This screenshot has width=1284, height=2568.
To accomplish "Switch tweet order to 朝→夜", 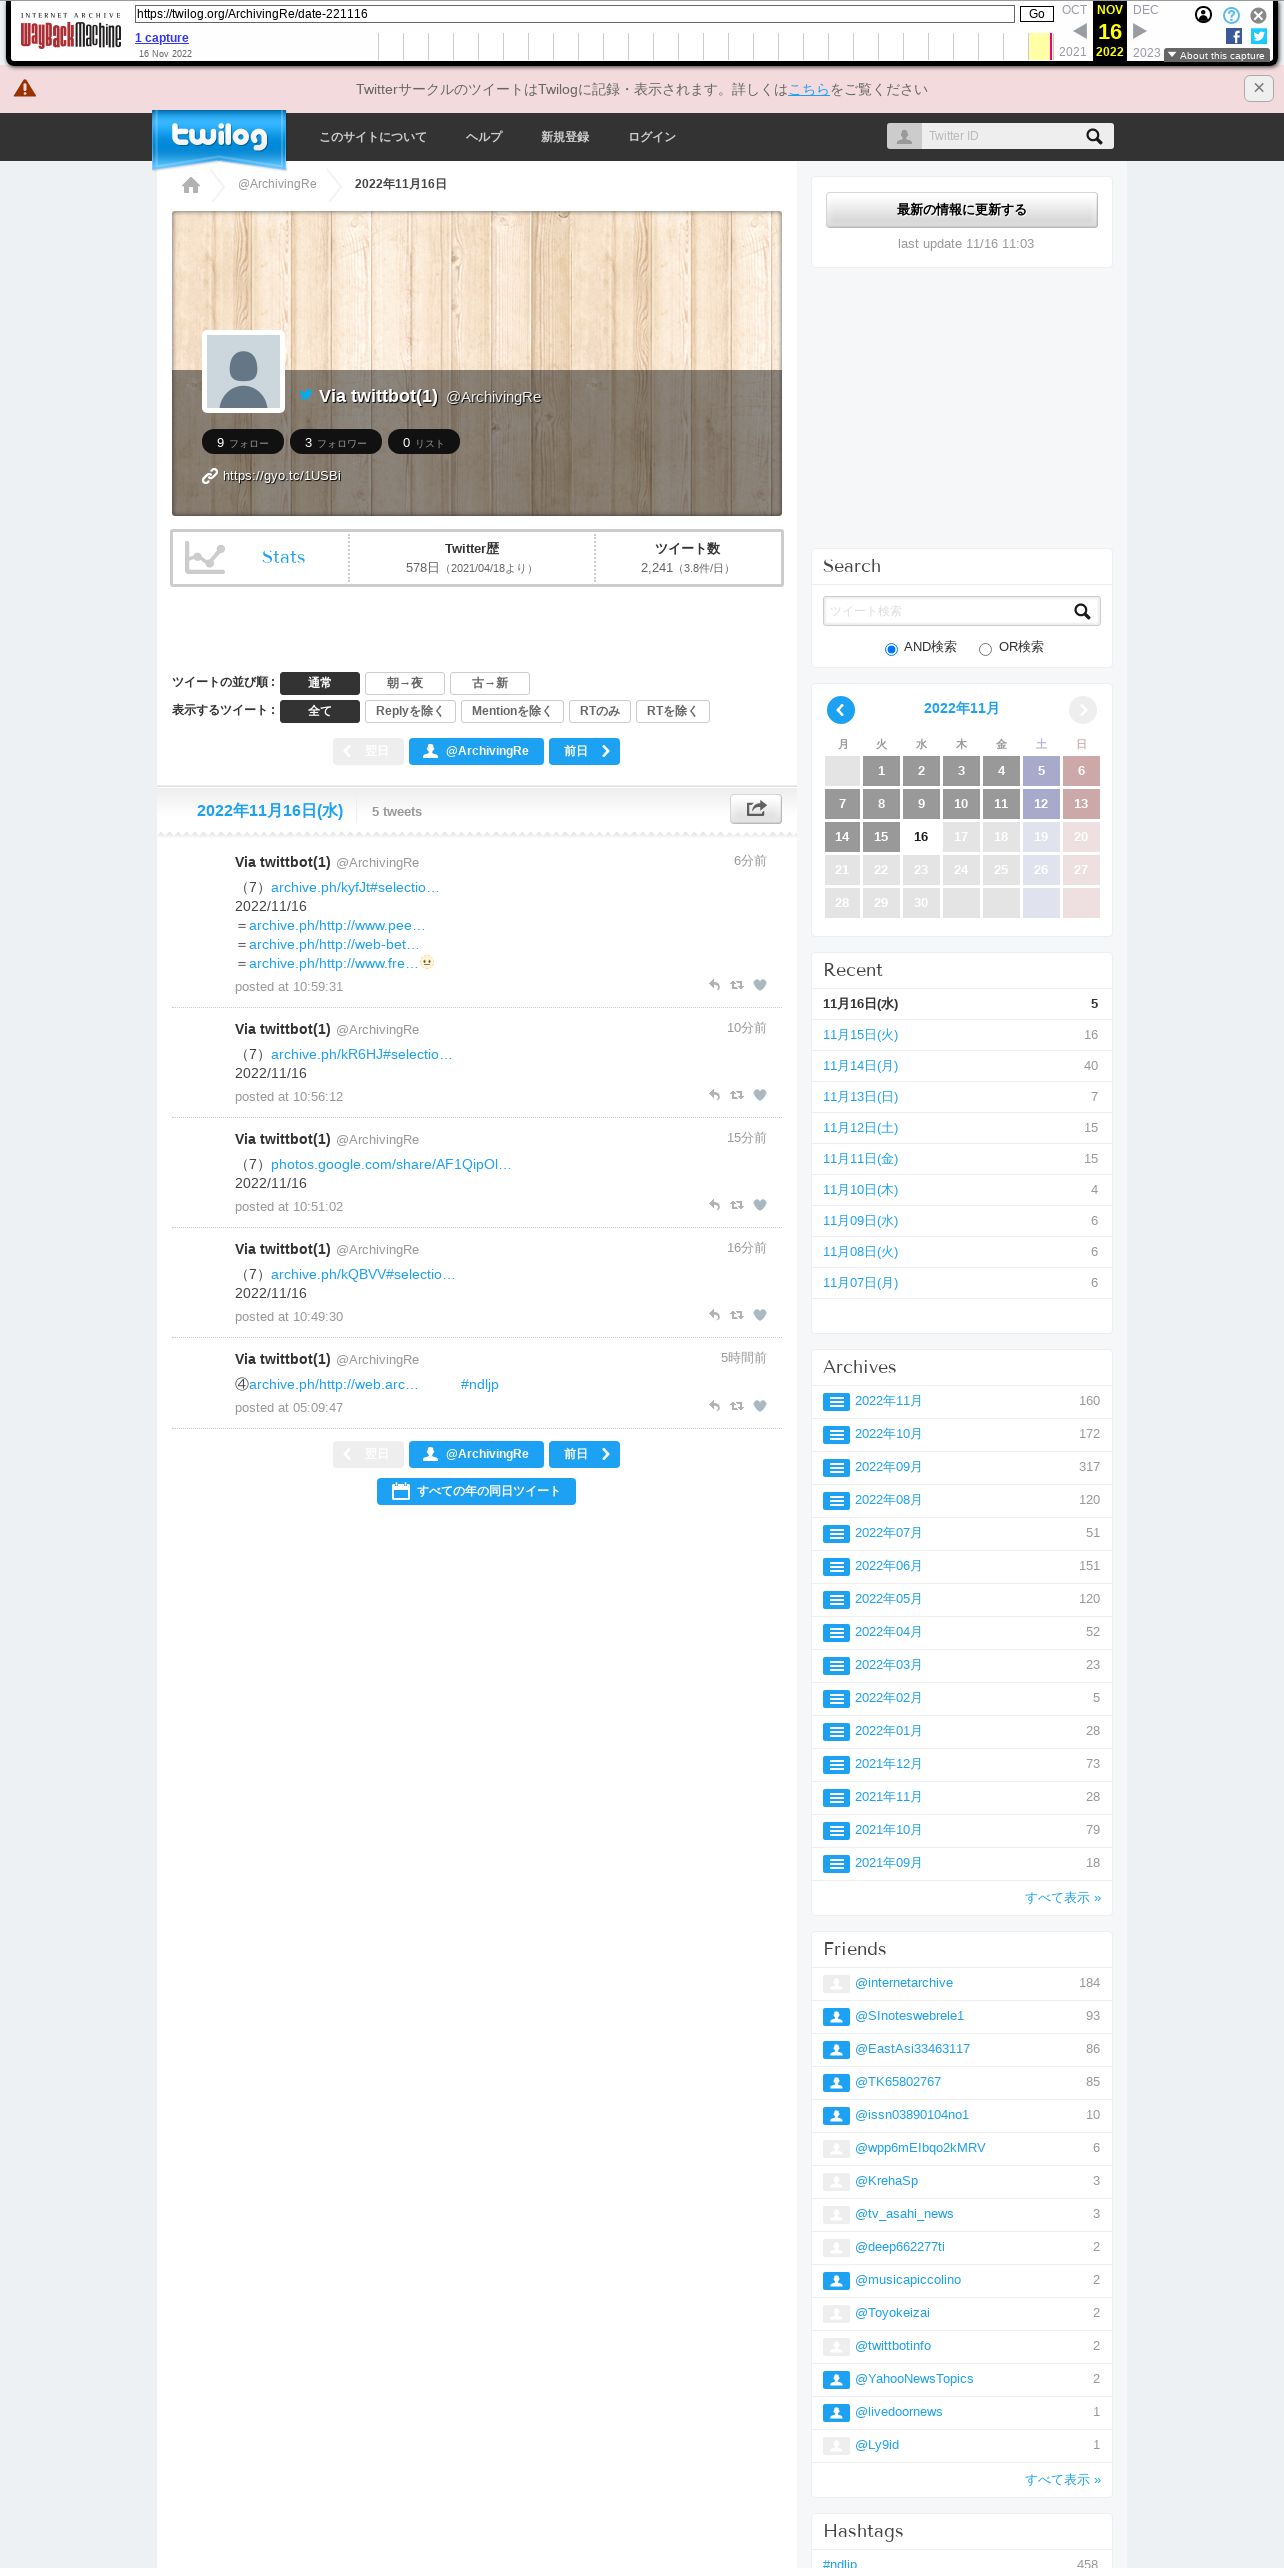I will pyautogui.click(x=405, y=683).
